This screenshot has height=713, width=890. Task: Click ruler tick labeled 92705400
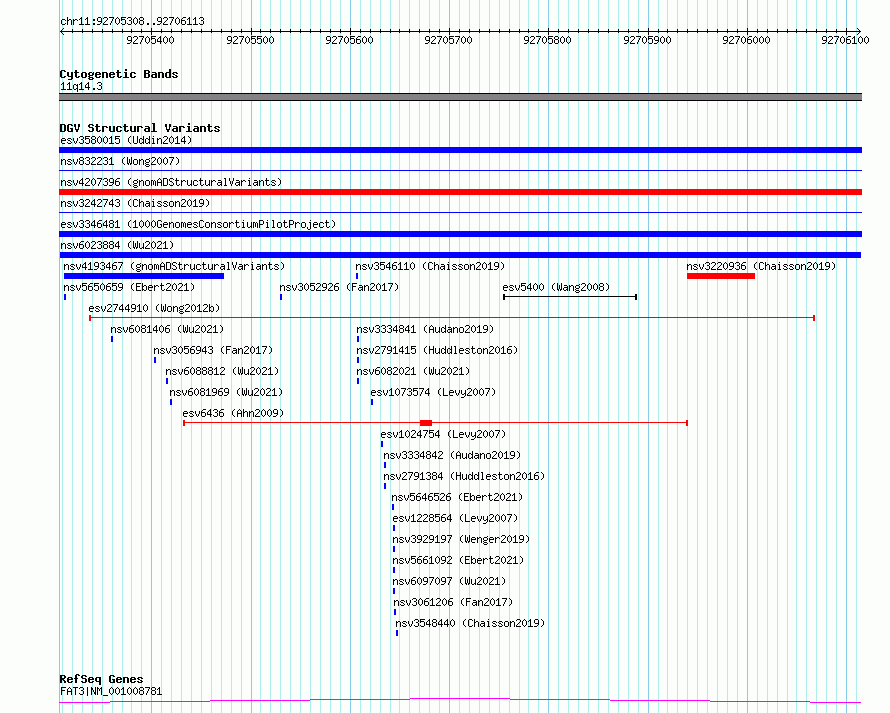150,40
